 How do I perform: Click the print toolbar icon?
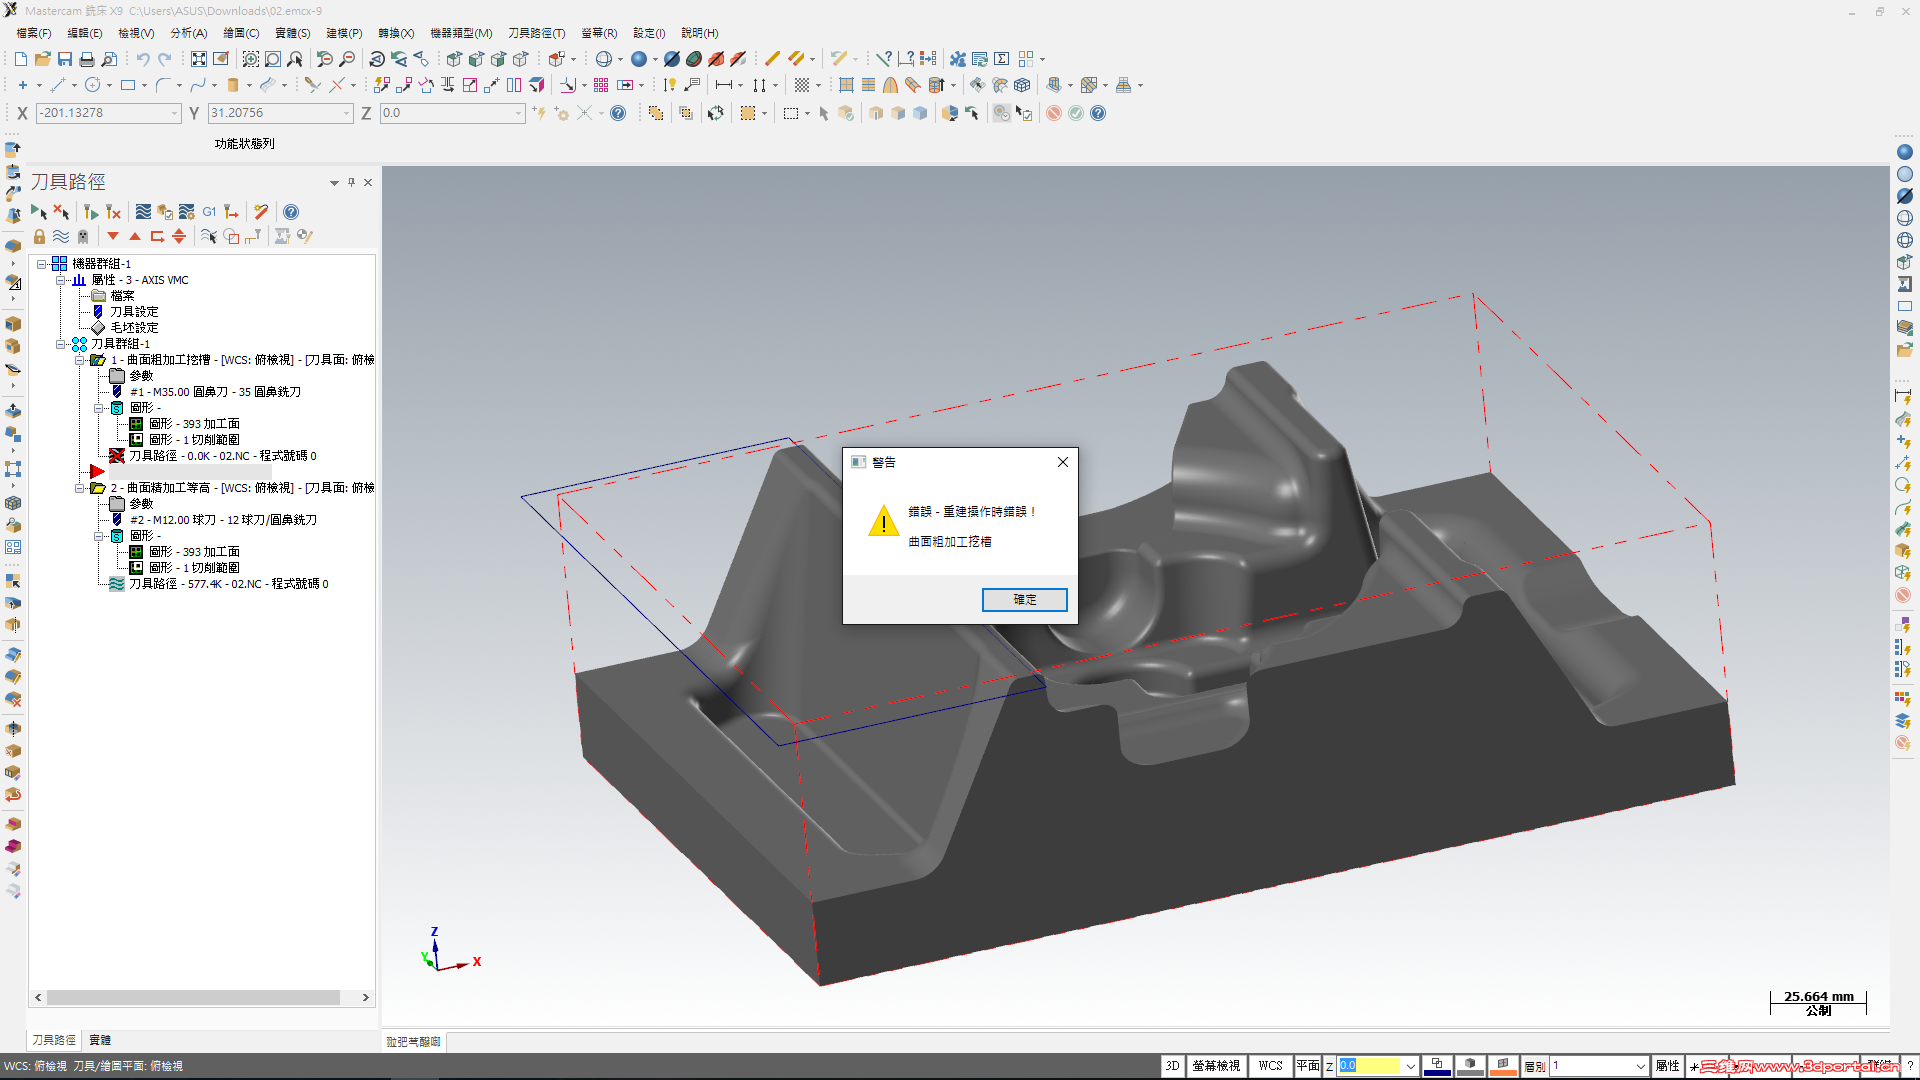click(87, 59)
